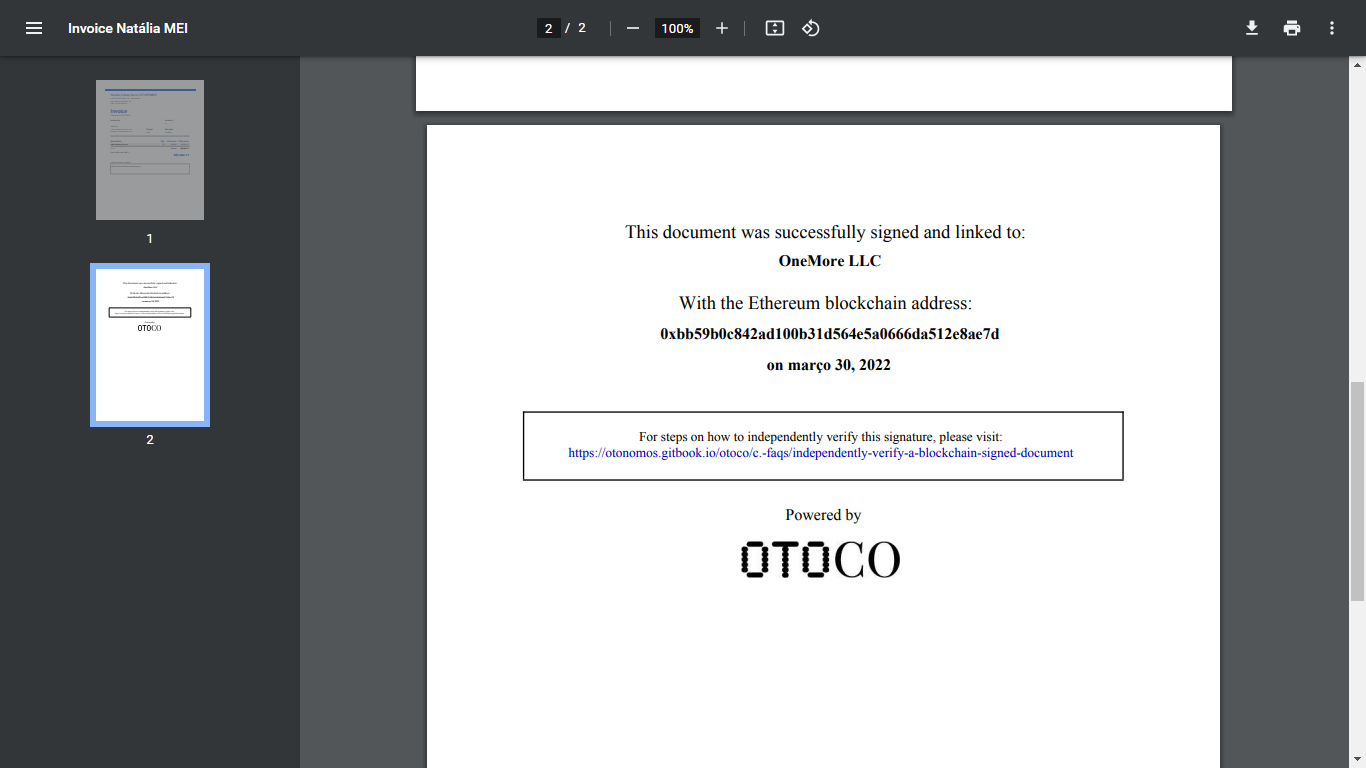Download the PDF file
Screen dimensions: 1366x768
point(1252,28)
